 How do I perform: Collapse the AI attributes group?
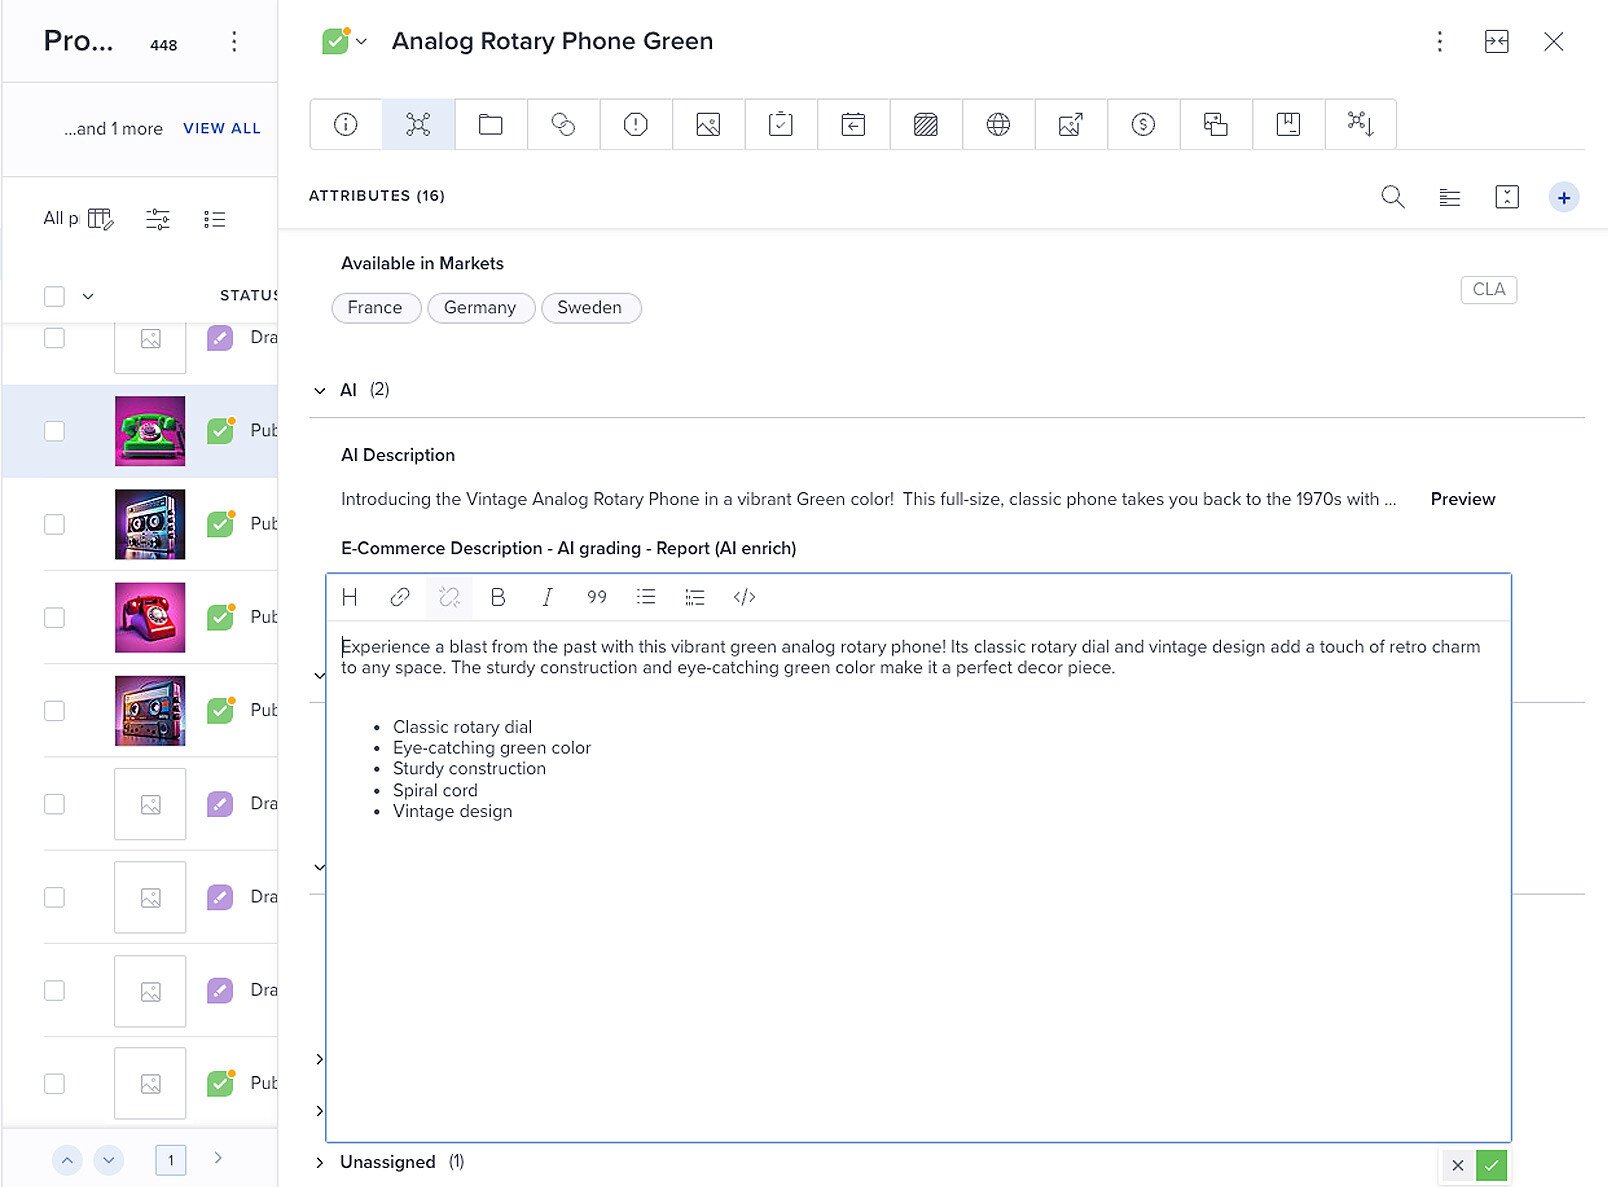(x=320, y=390)
